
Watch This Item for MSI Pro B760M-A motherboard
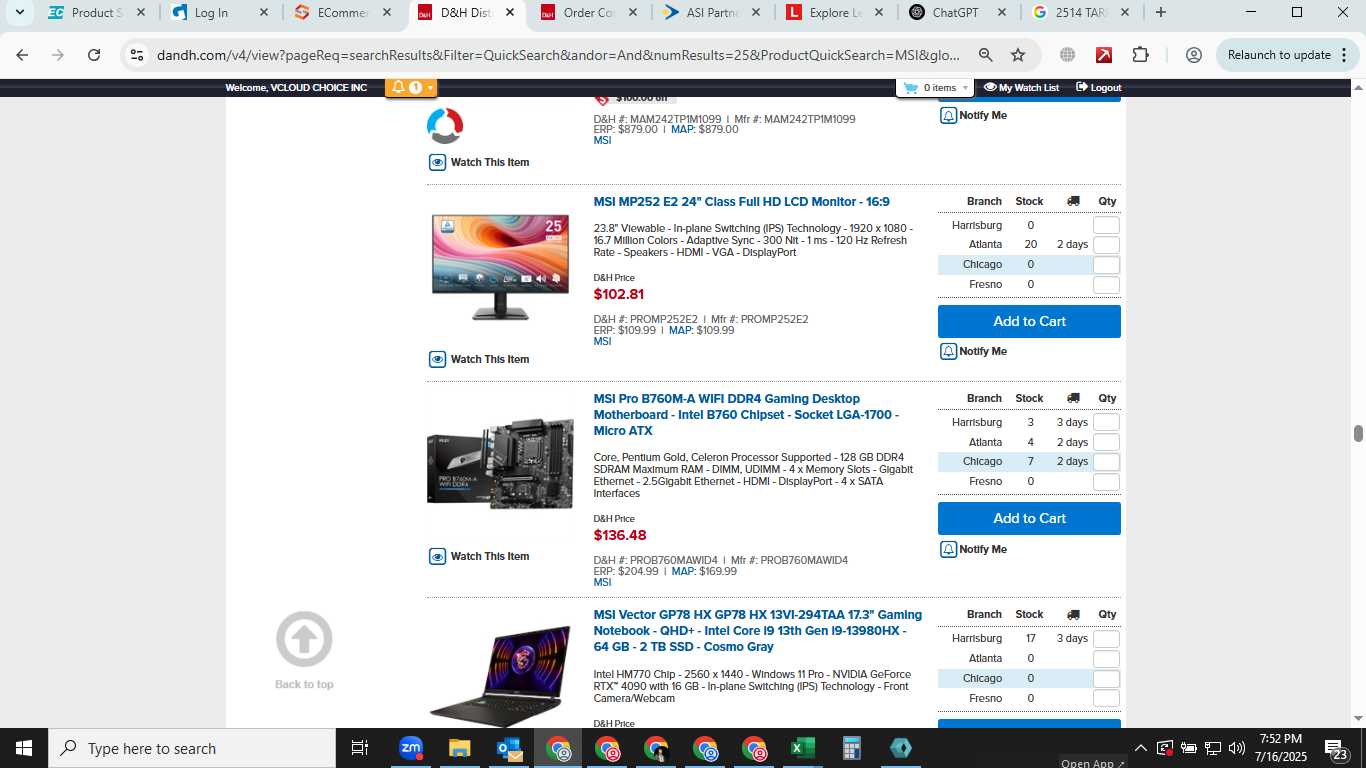479,556
